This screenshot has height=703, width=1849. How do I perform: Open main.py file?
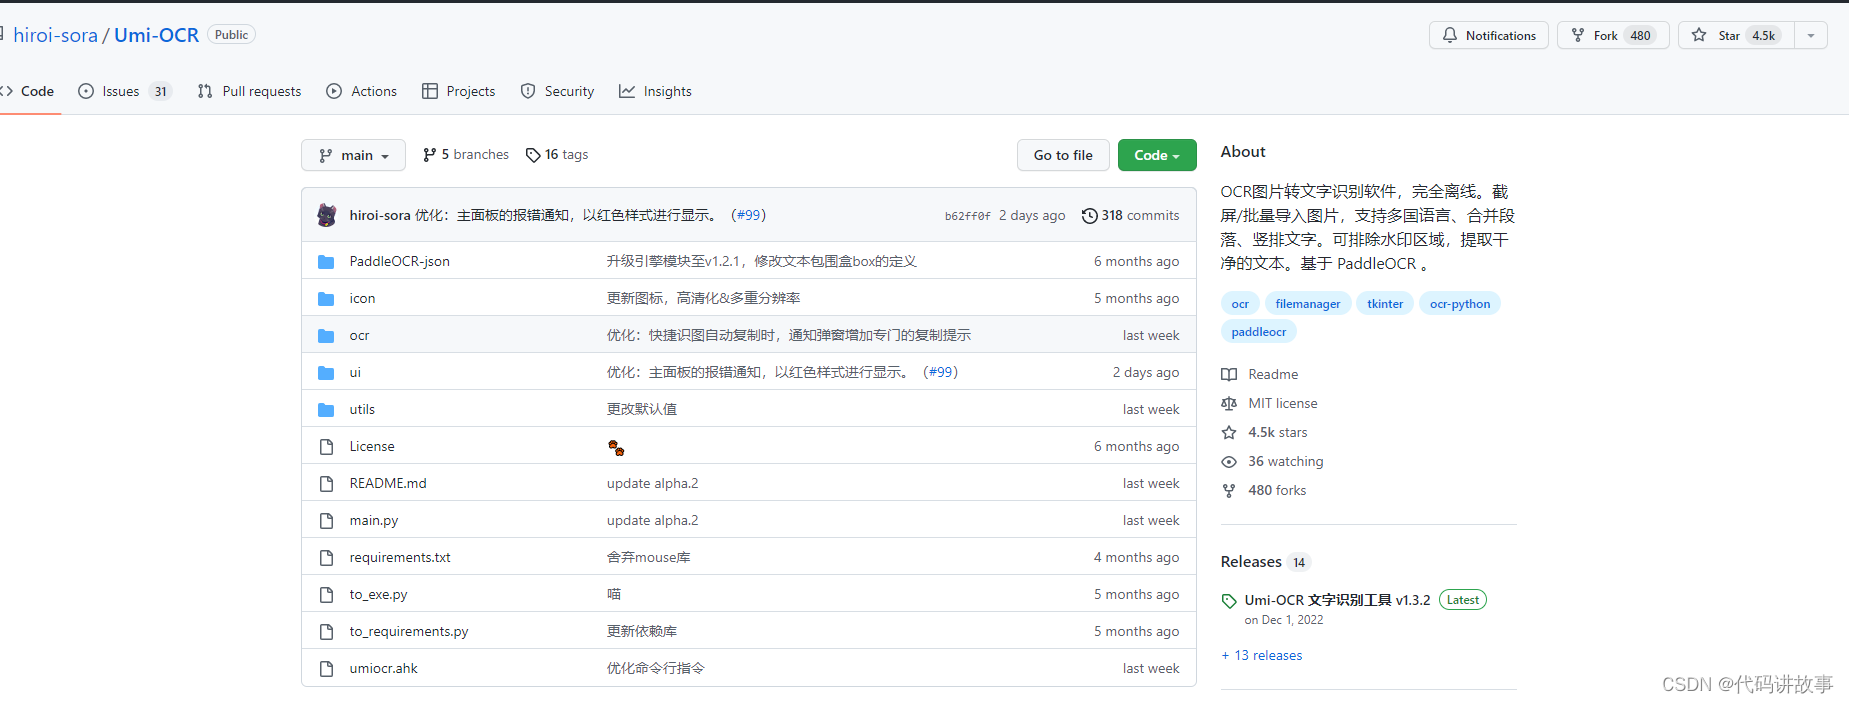[x=374, y=520]
